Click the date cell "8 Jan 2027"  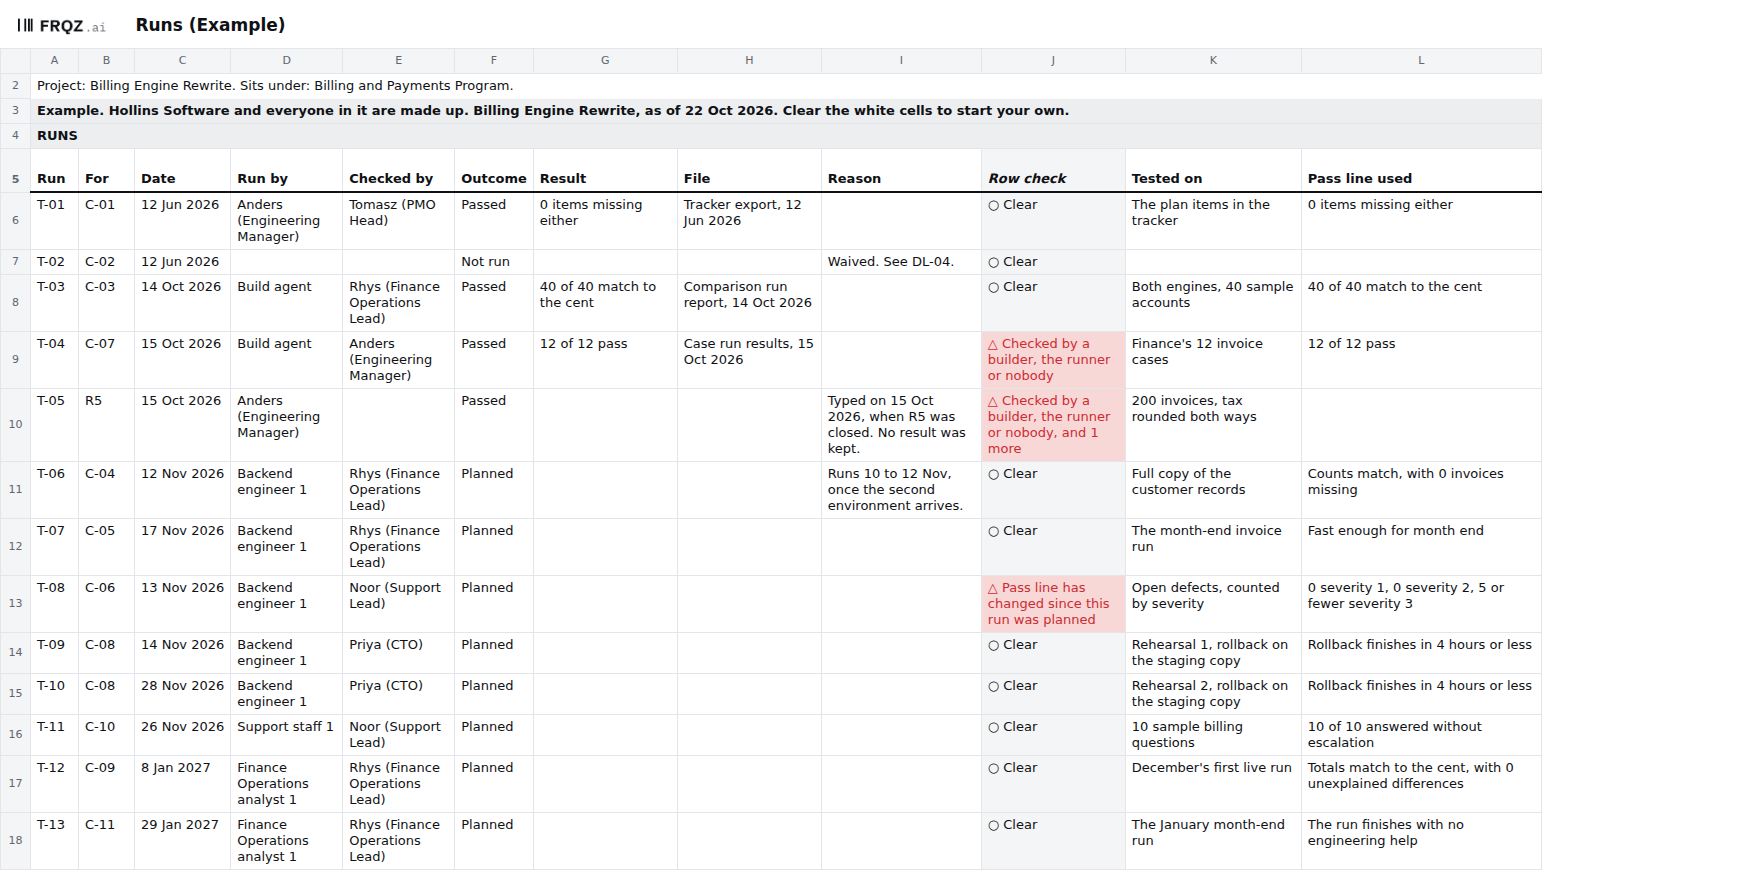pyautogui.click(x=182, y=784)
